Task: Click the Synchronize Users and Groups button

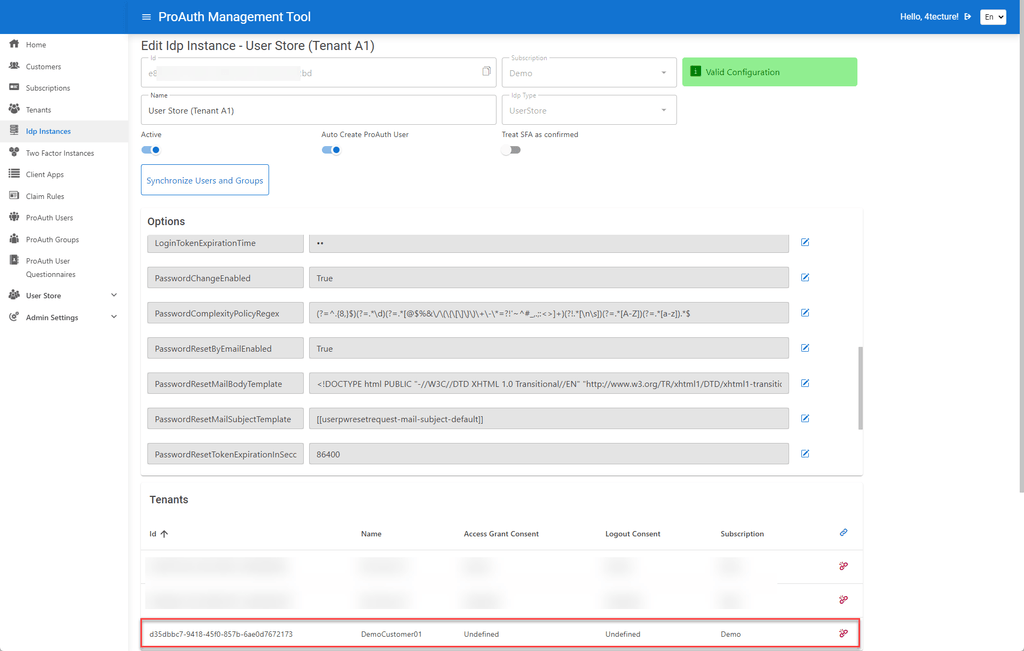Action: click(x=204, y=180)
